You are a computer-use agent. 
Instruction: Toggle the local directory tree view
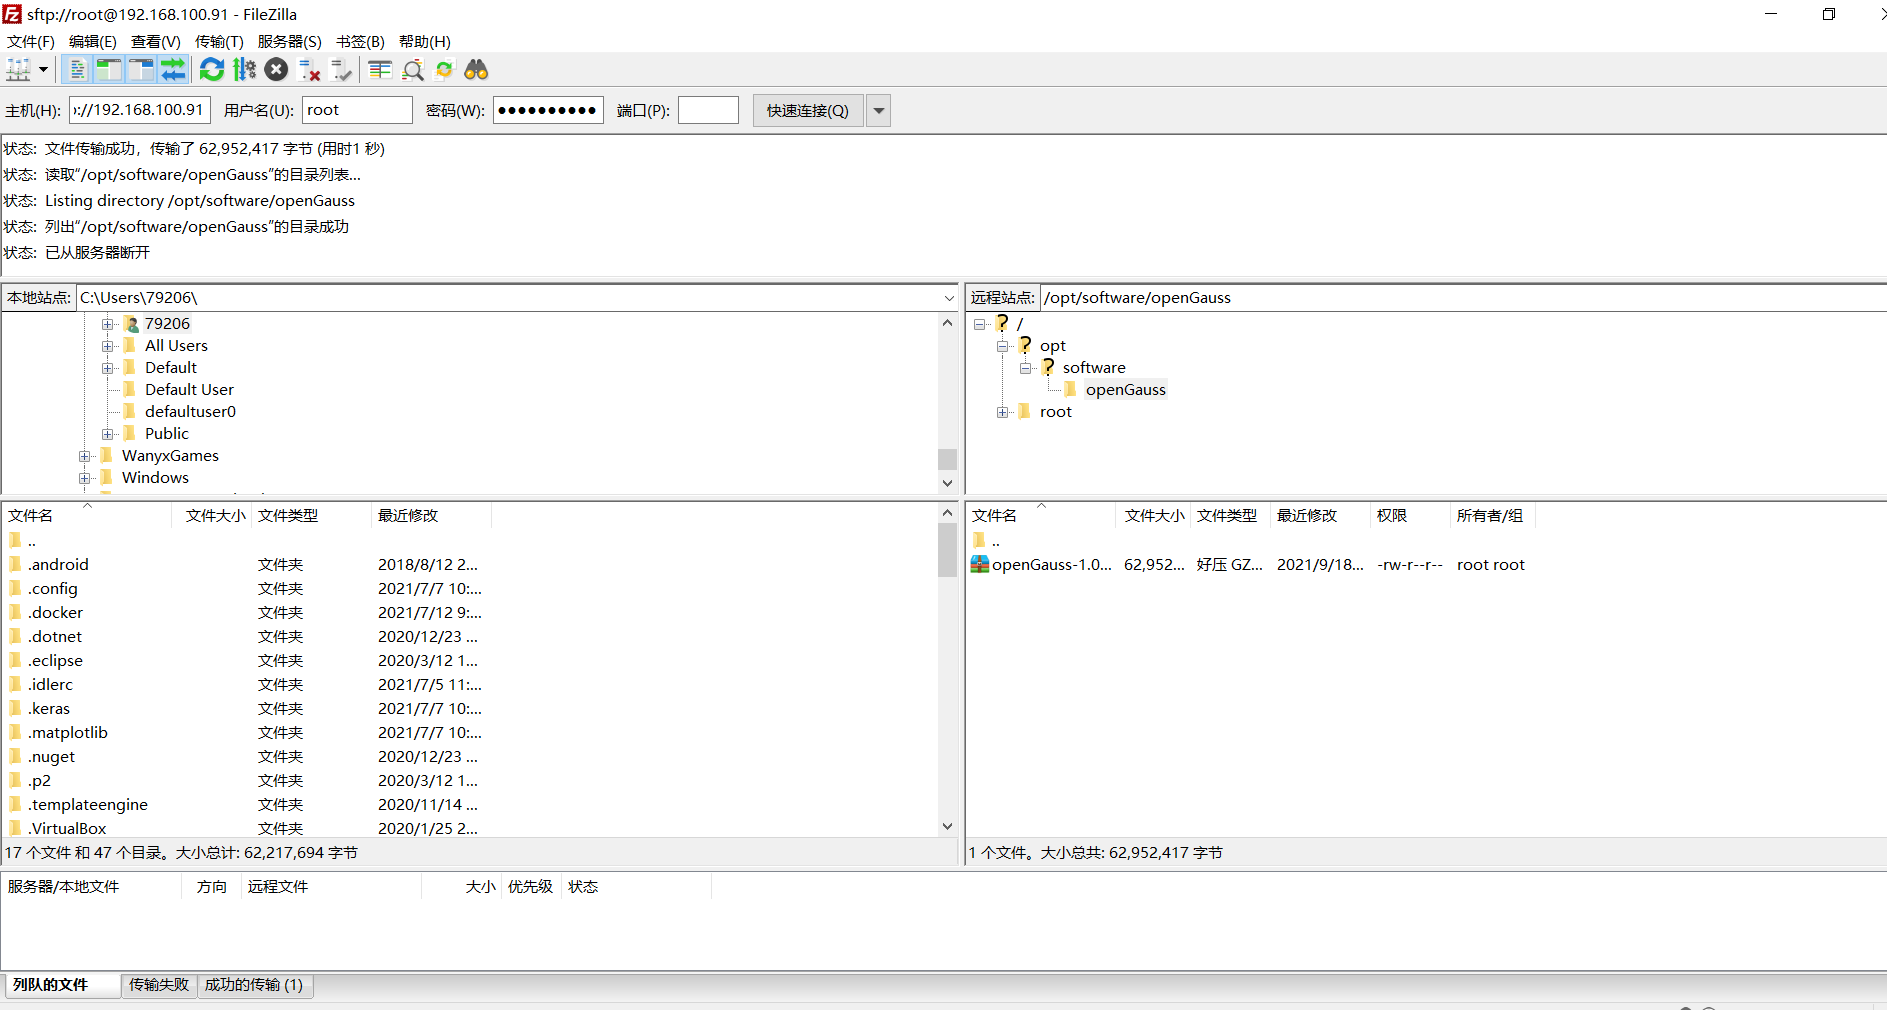point(109,70)
